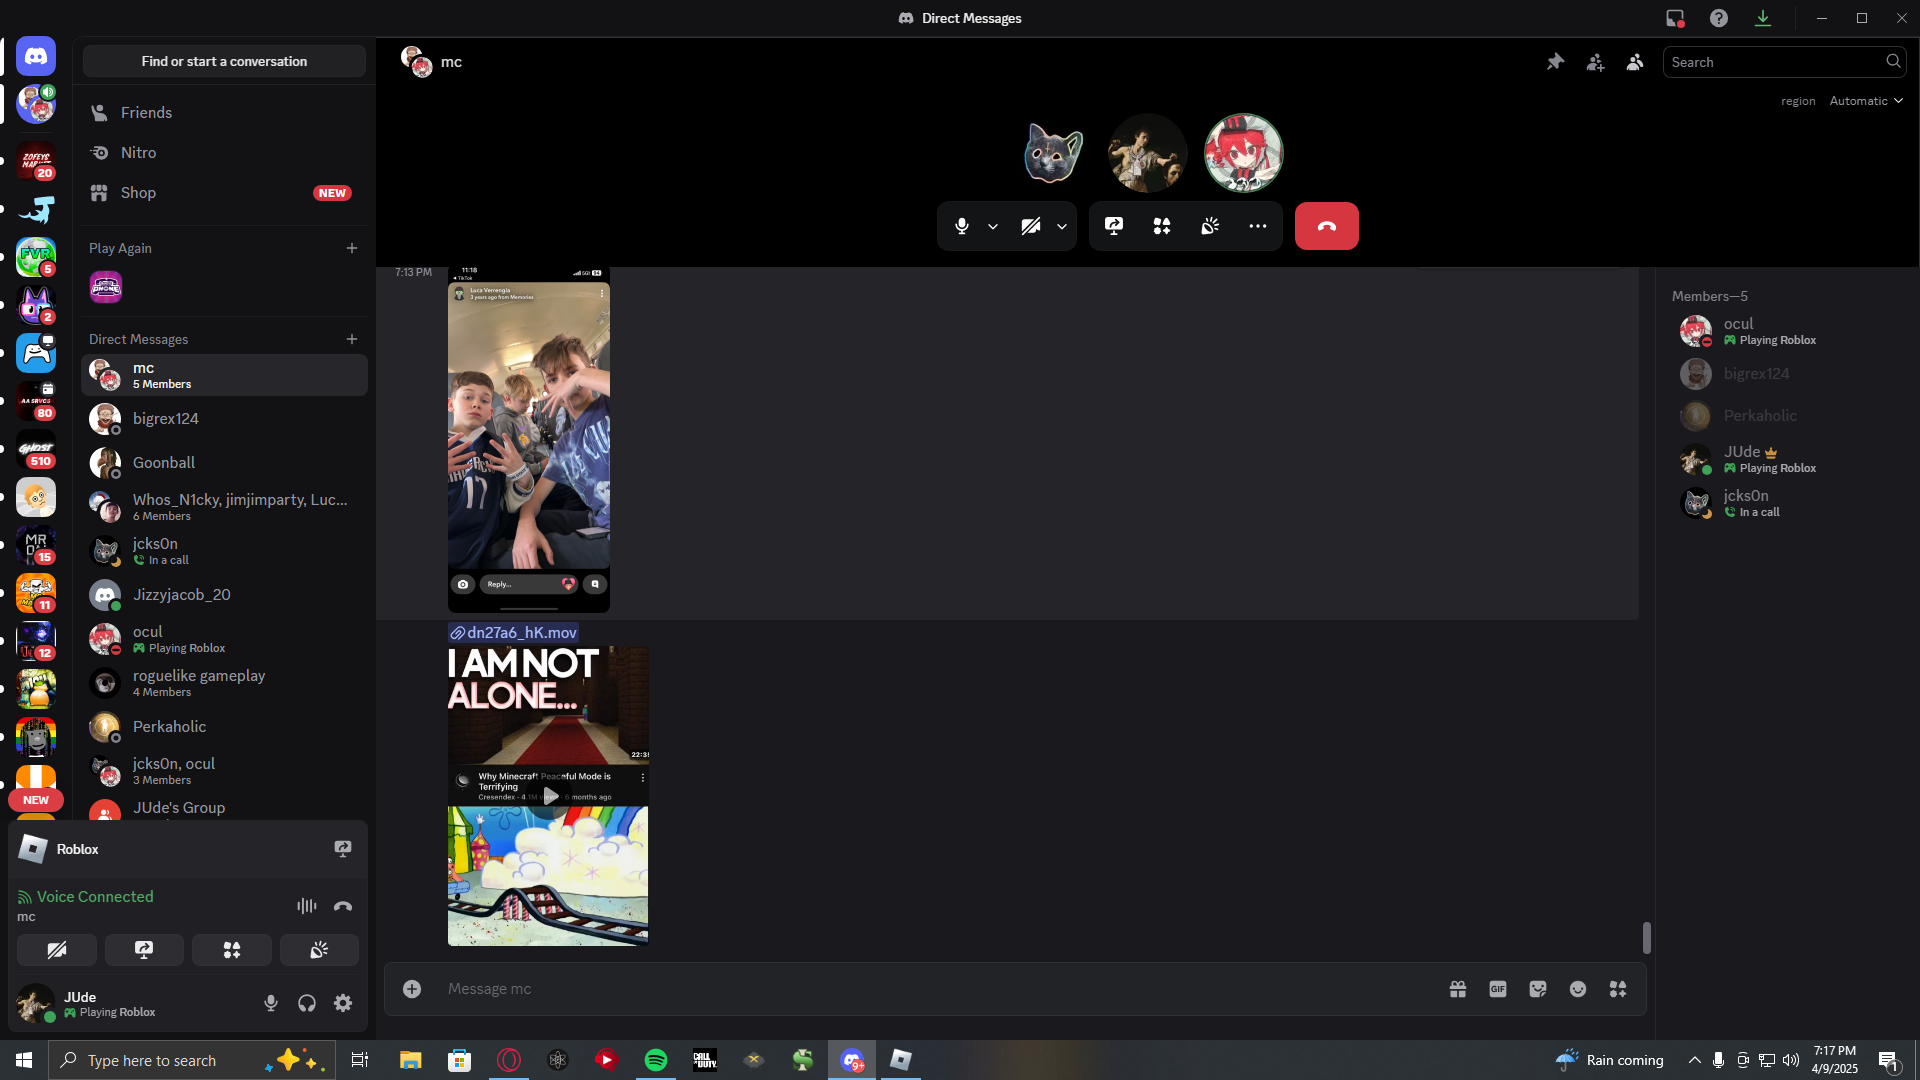The width and height of the screenshot is (1920, 1080).
Task: Start an activity from the call controls
Action: tap(1161, 226)
